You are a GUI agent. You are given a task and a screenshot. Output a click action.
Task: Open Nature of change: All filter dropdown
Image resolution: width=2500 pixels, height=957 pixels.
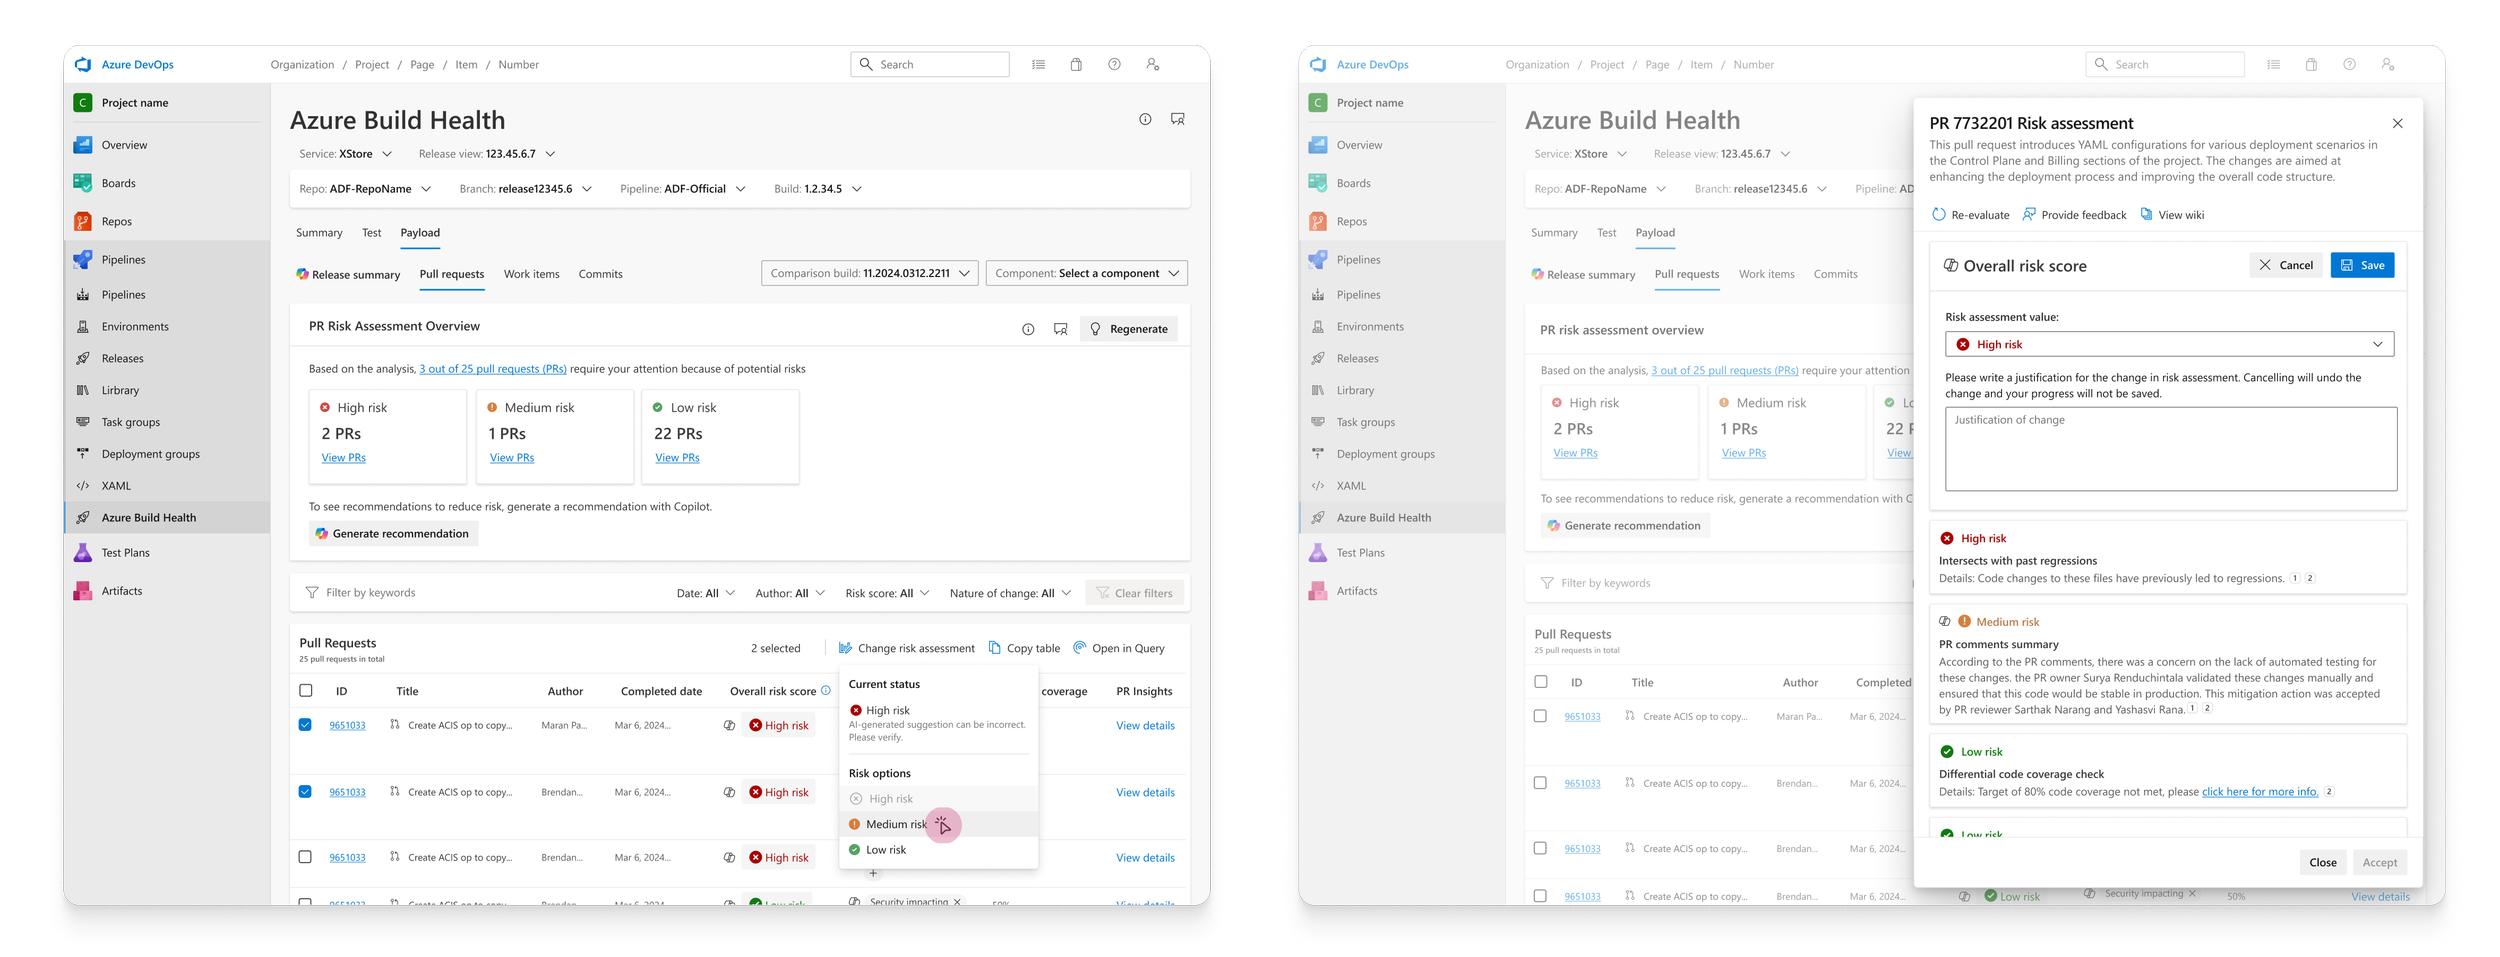click(x=1010, y=593)
